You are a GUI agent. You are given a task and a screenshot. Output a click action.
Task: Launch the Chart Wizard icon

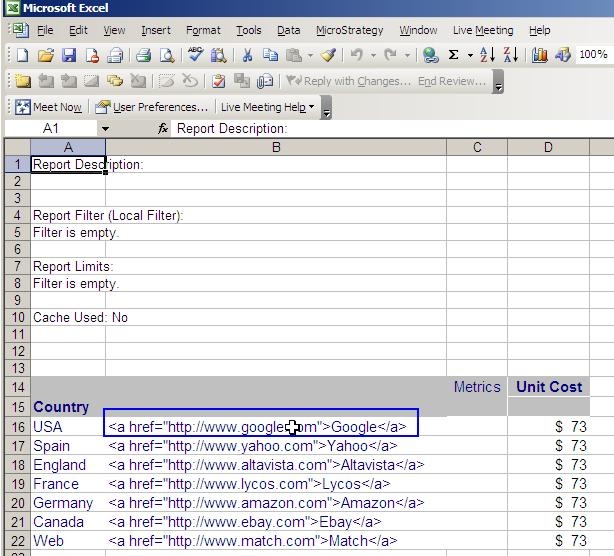click(x=539, y=56)
